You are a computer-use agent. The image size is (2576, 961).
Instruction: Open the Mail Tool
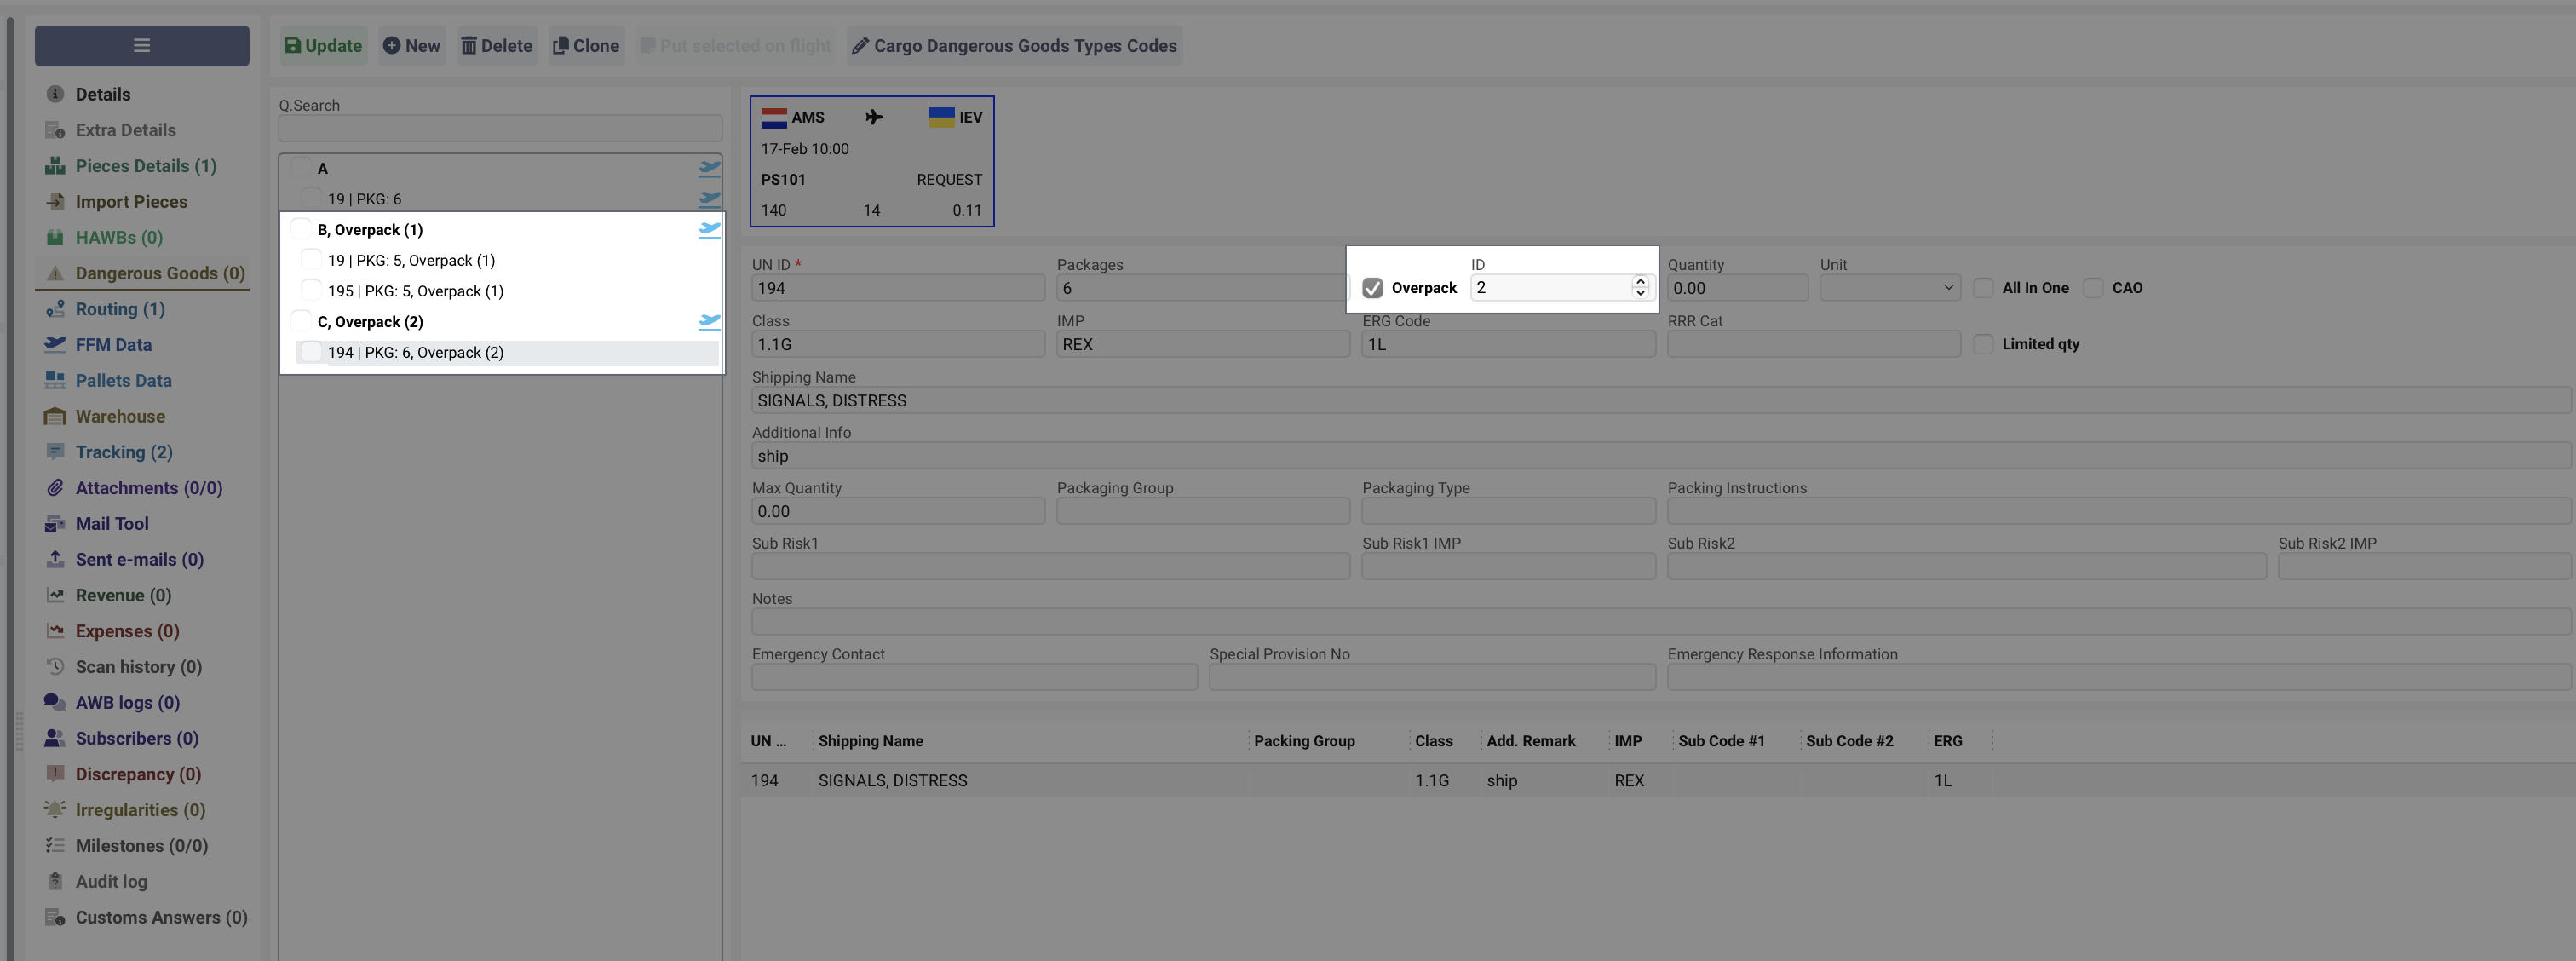(112, 524)
